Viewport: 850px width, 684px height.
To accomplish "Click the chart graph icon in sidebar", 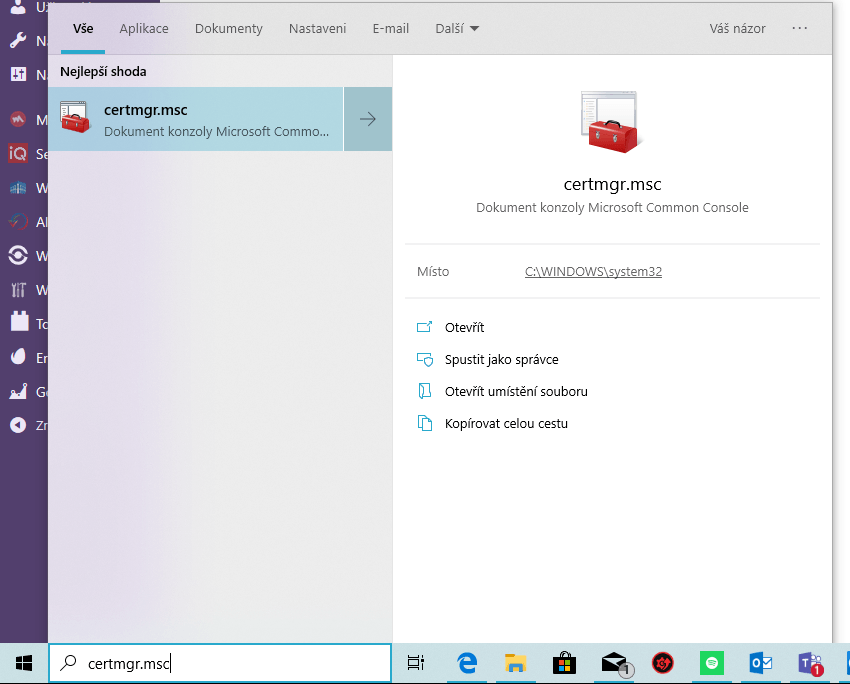I will (18, 391).
